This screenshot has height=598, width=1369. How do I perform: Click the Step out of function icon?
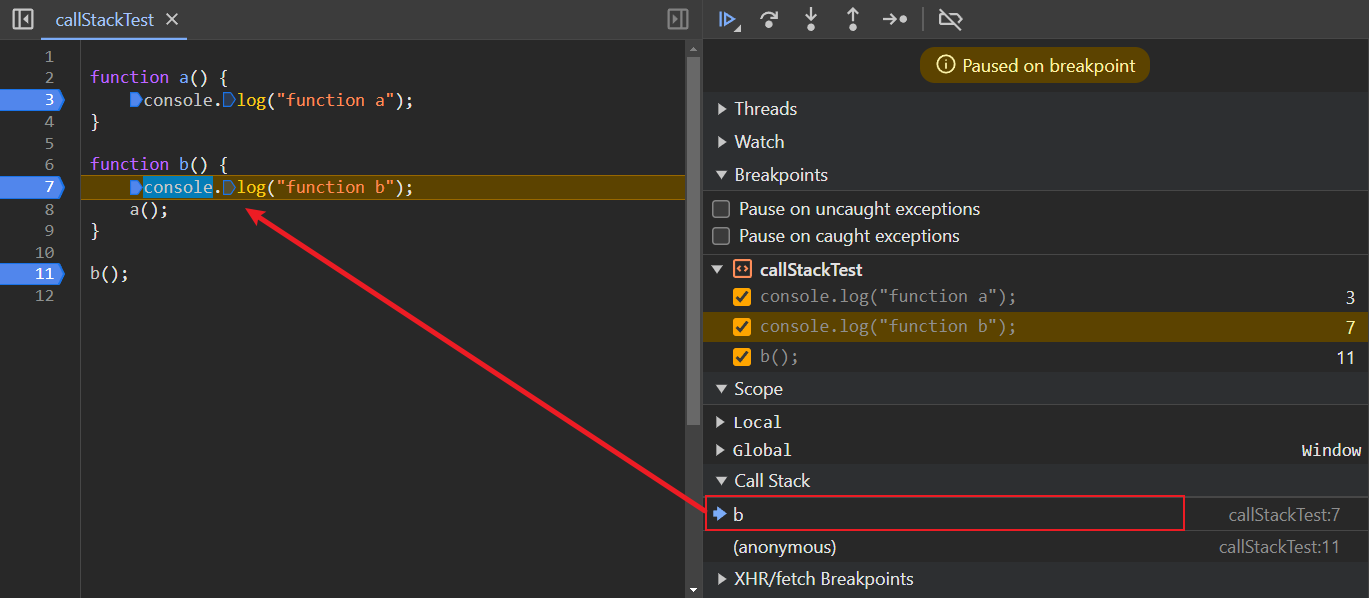tap(852, 19)
